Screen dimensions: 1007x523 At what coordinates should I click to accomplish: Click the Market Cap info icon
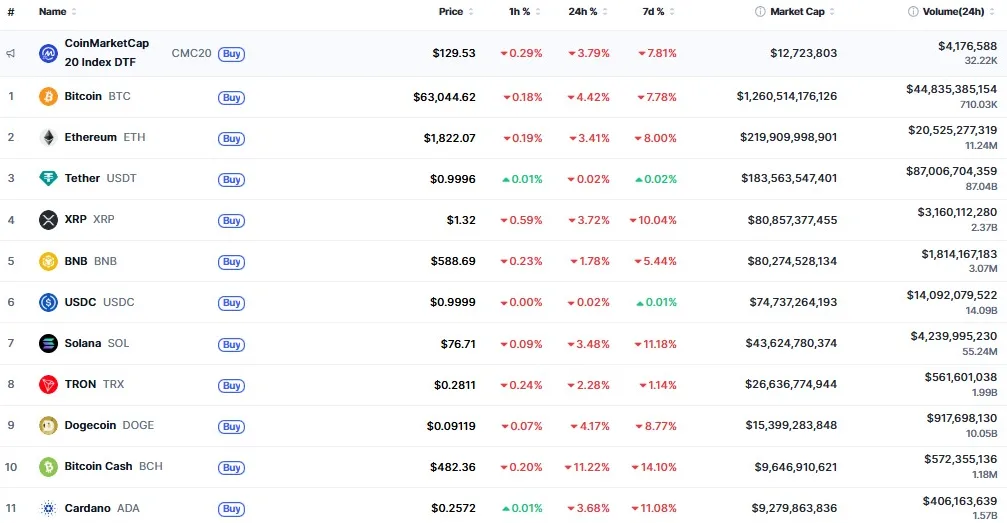[x=760, y=12]
